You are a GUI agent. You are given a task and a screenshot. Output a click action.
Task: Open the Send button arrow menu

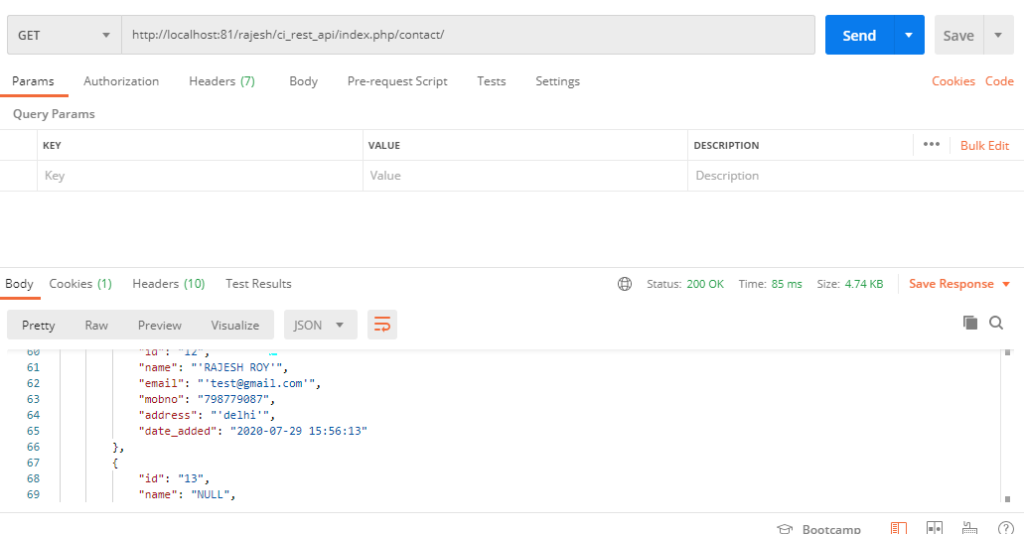(x=908, y=35)
